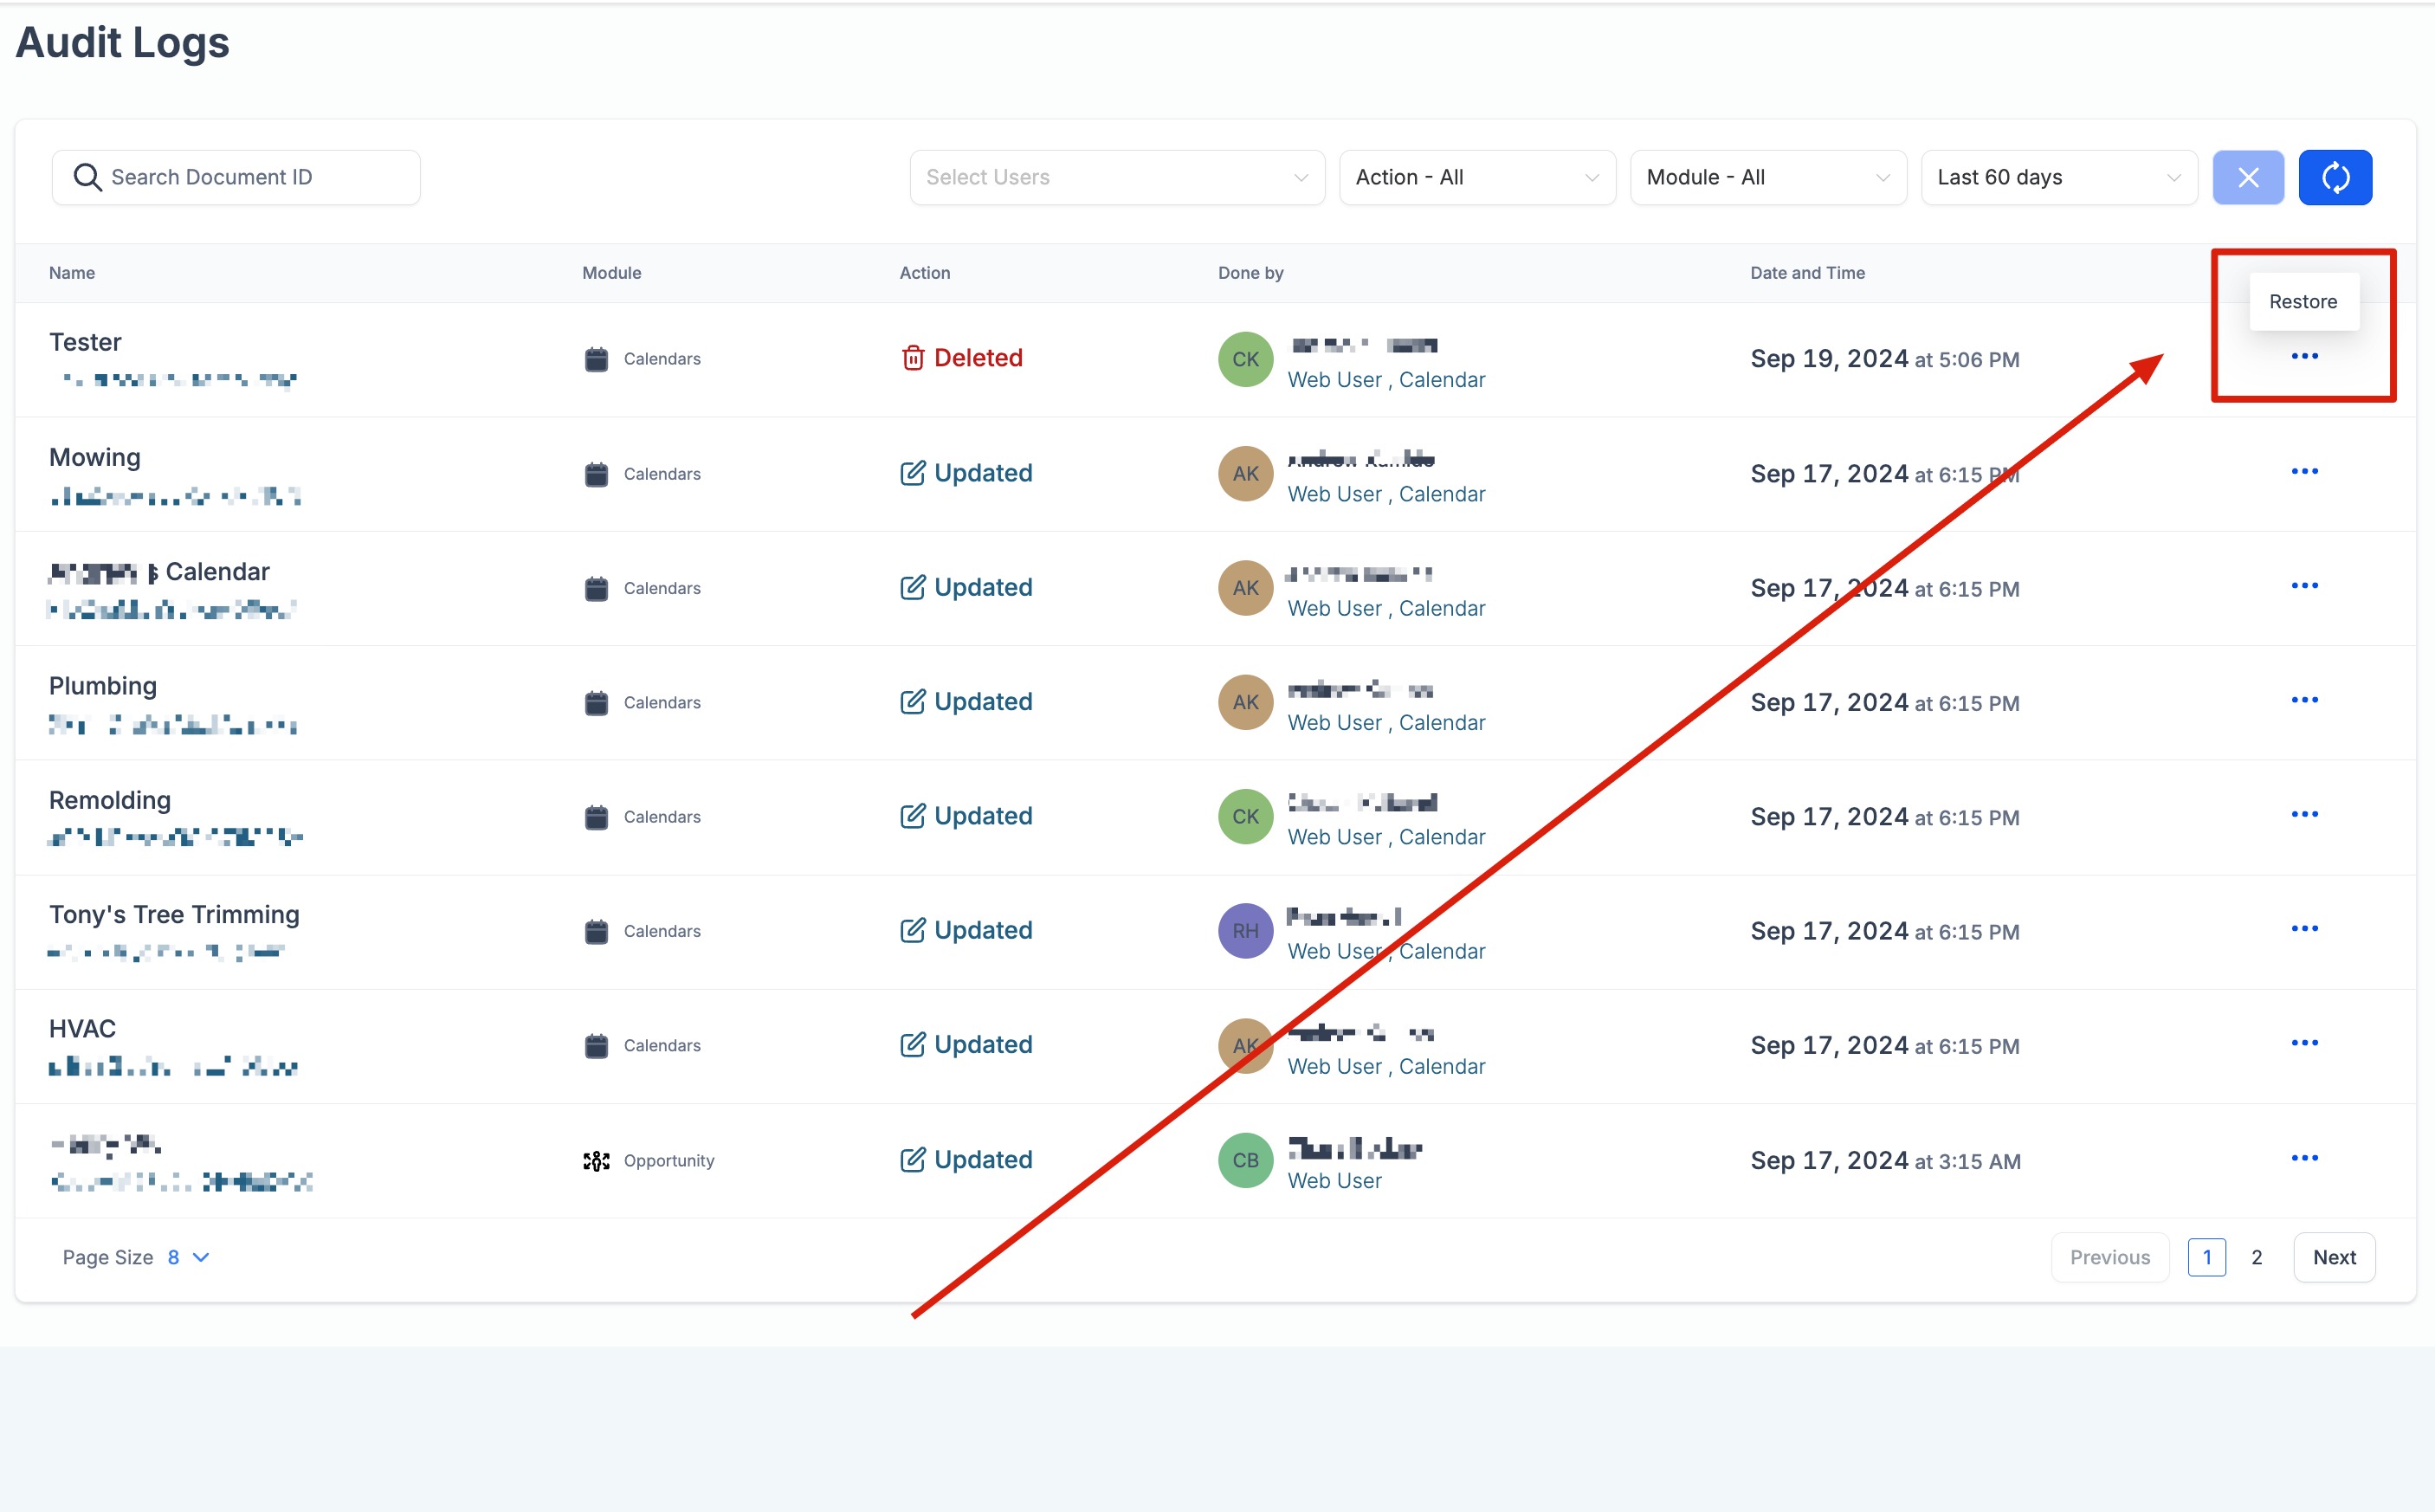
Task: Open three-dot menu for Plumbing row
Action: click(x=2303, y=700)
